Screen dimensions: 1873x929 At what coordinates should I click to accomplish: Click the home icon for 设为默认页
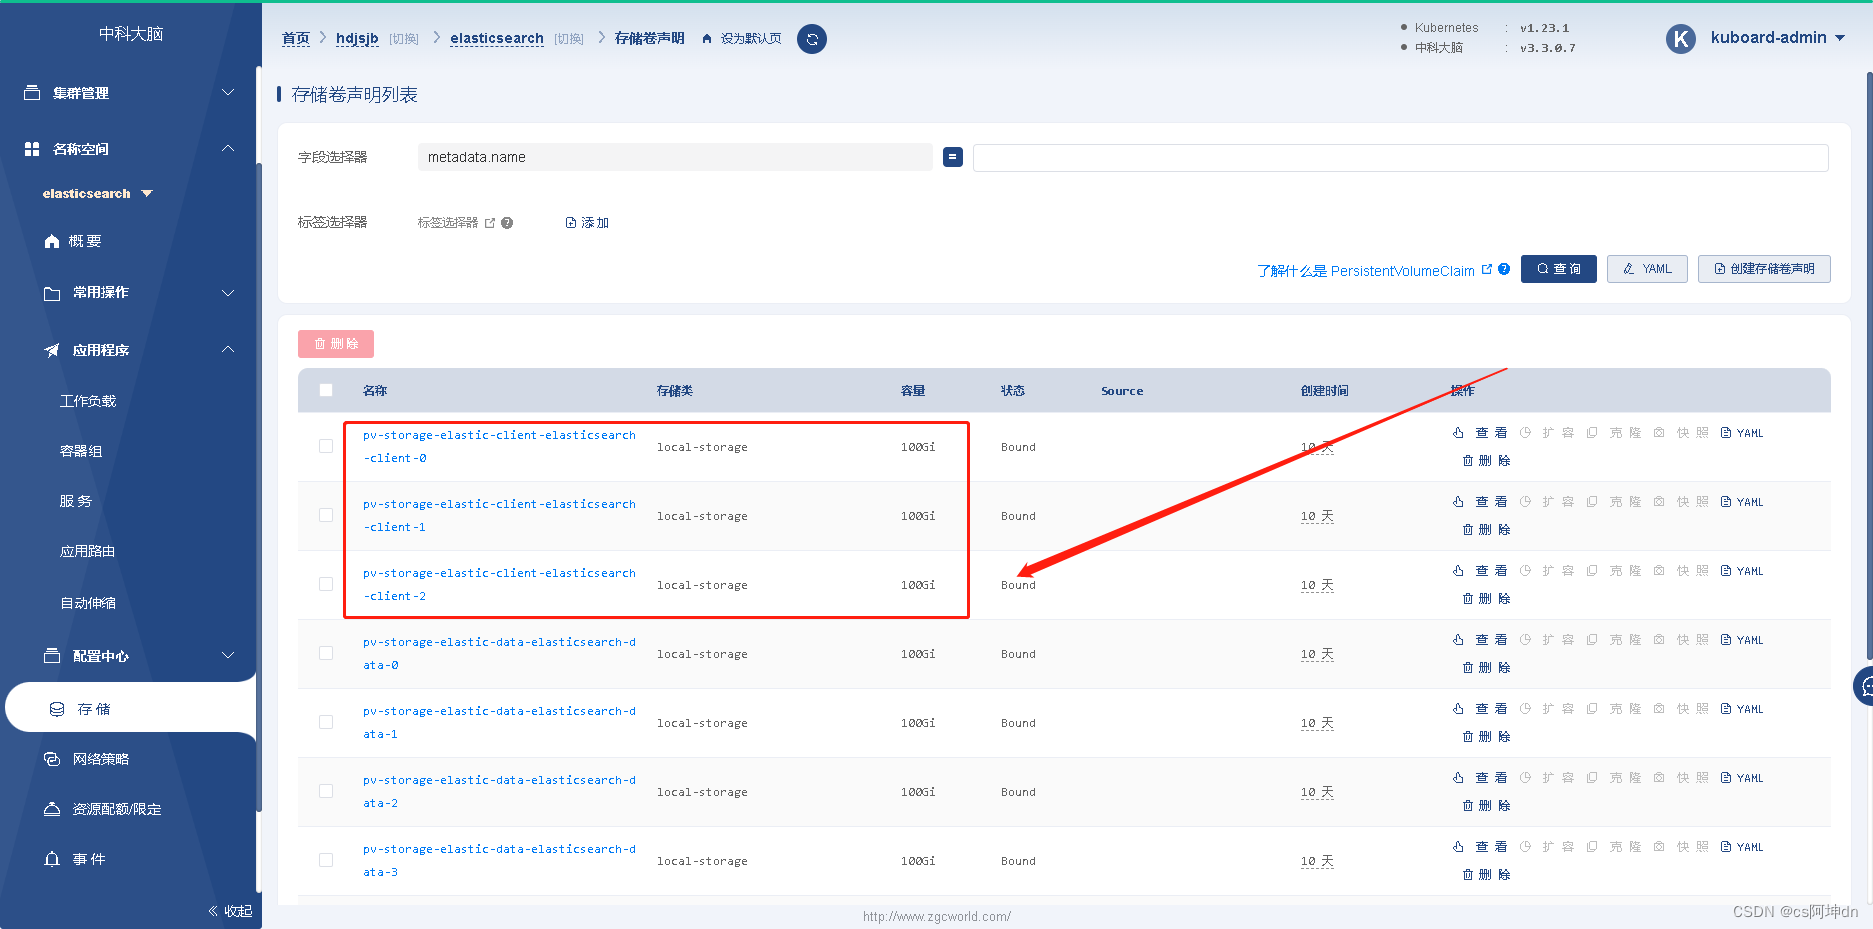pyautogui.click(x=707, y=39)
